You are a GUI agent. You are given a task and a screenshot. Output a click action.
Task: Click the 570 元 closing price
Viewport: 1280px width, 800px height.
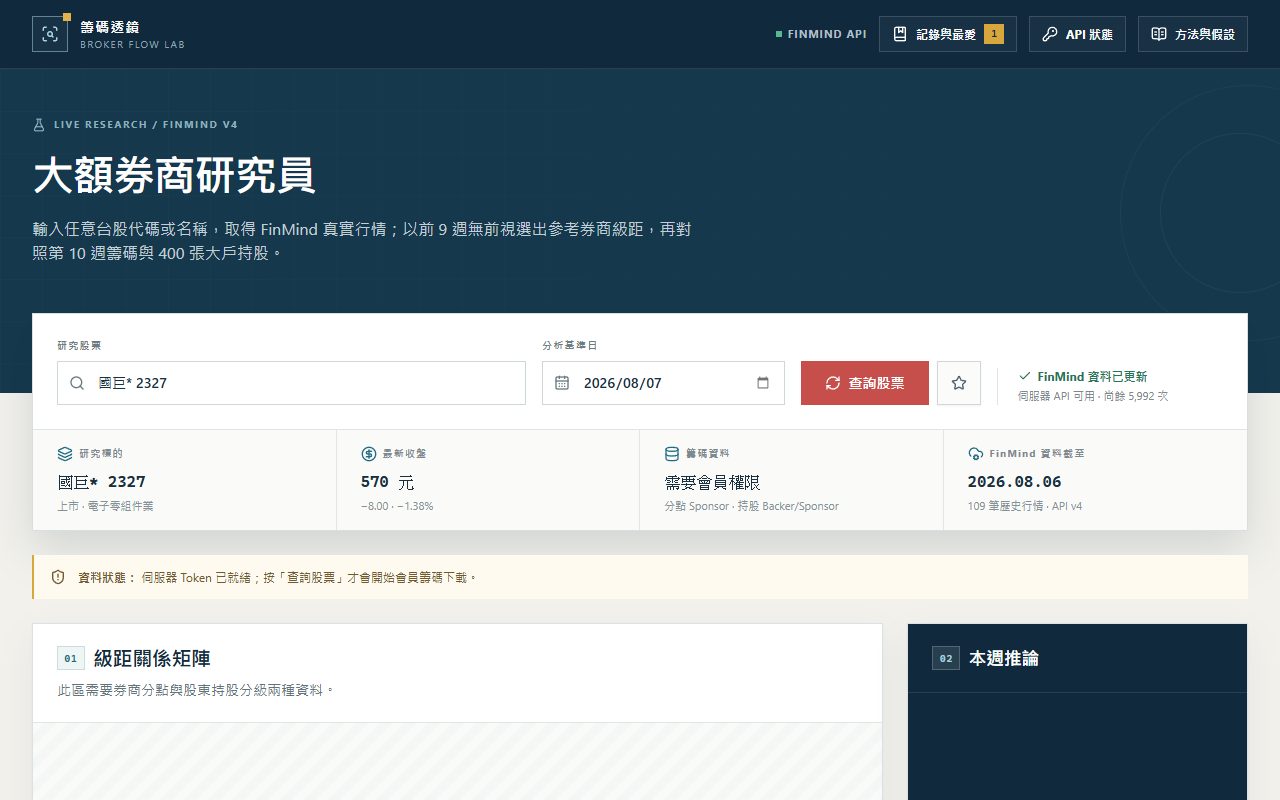pos(387,482)
